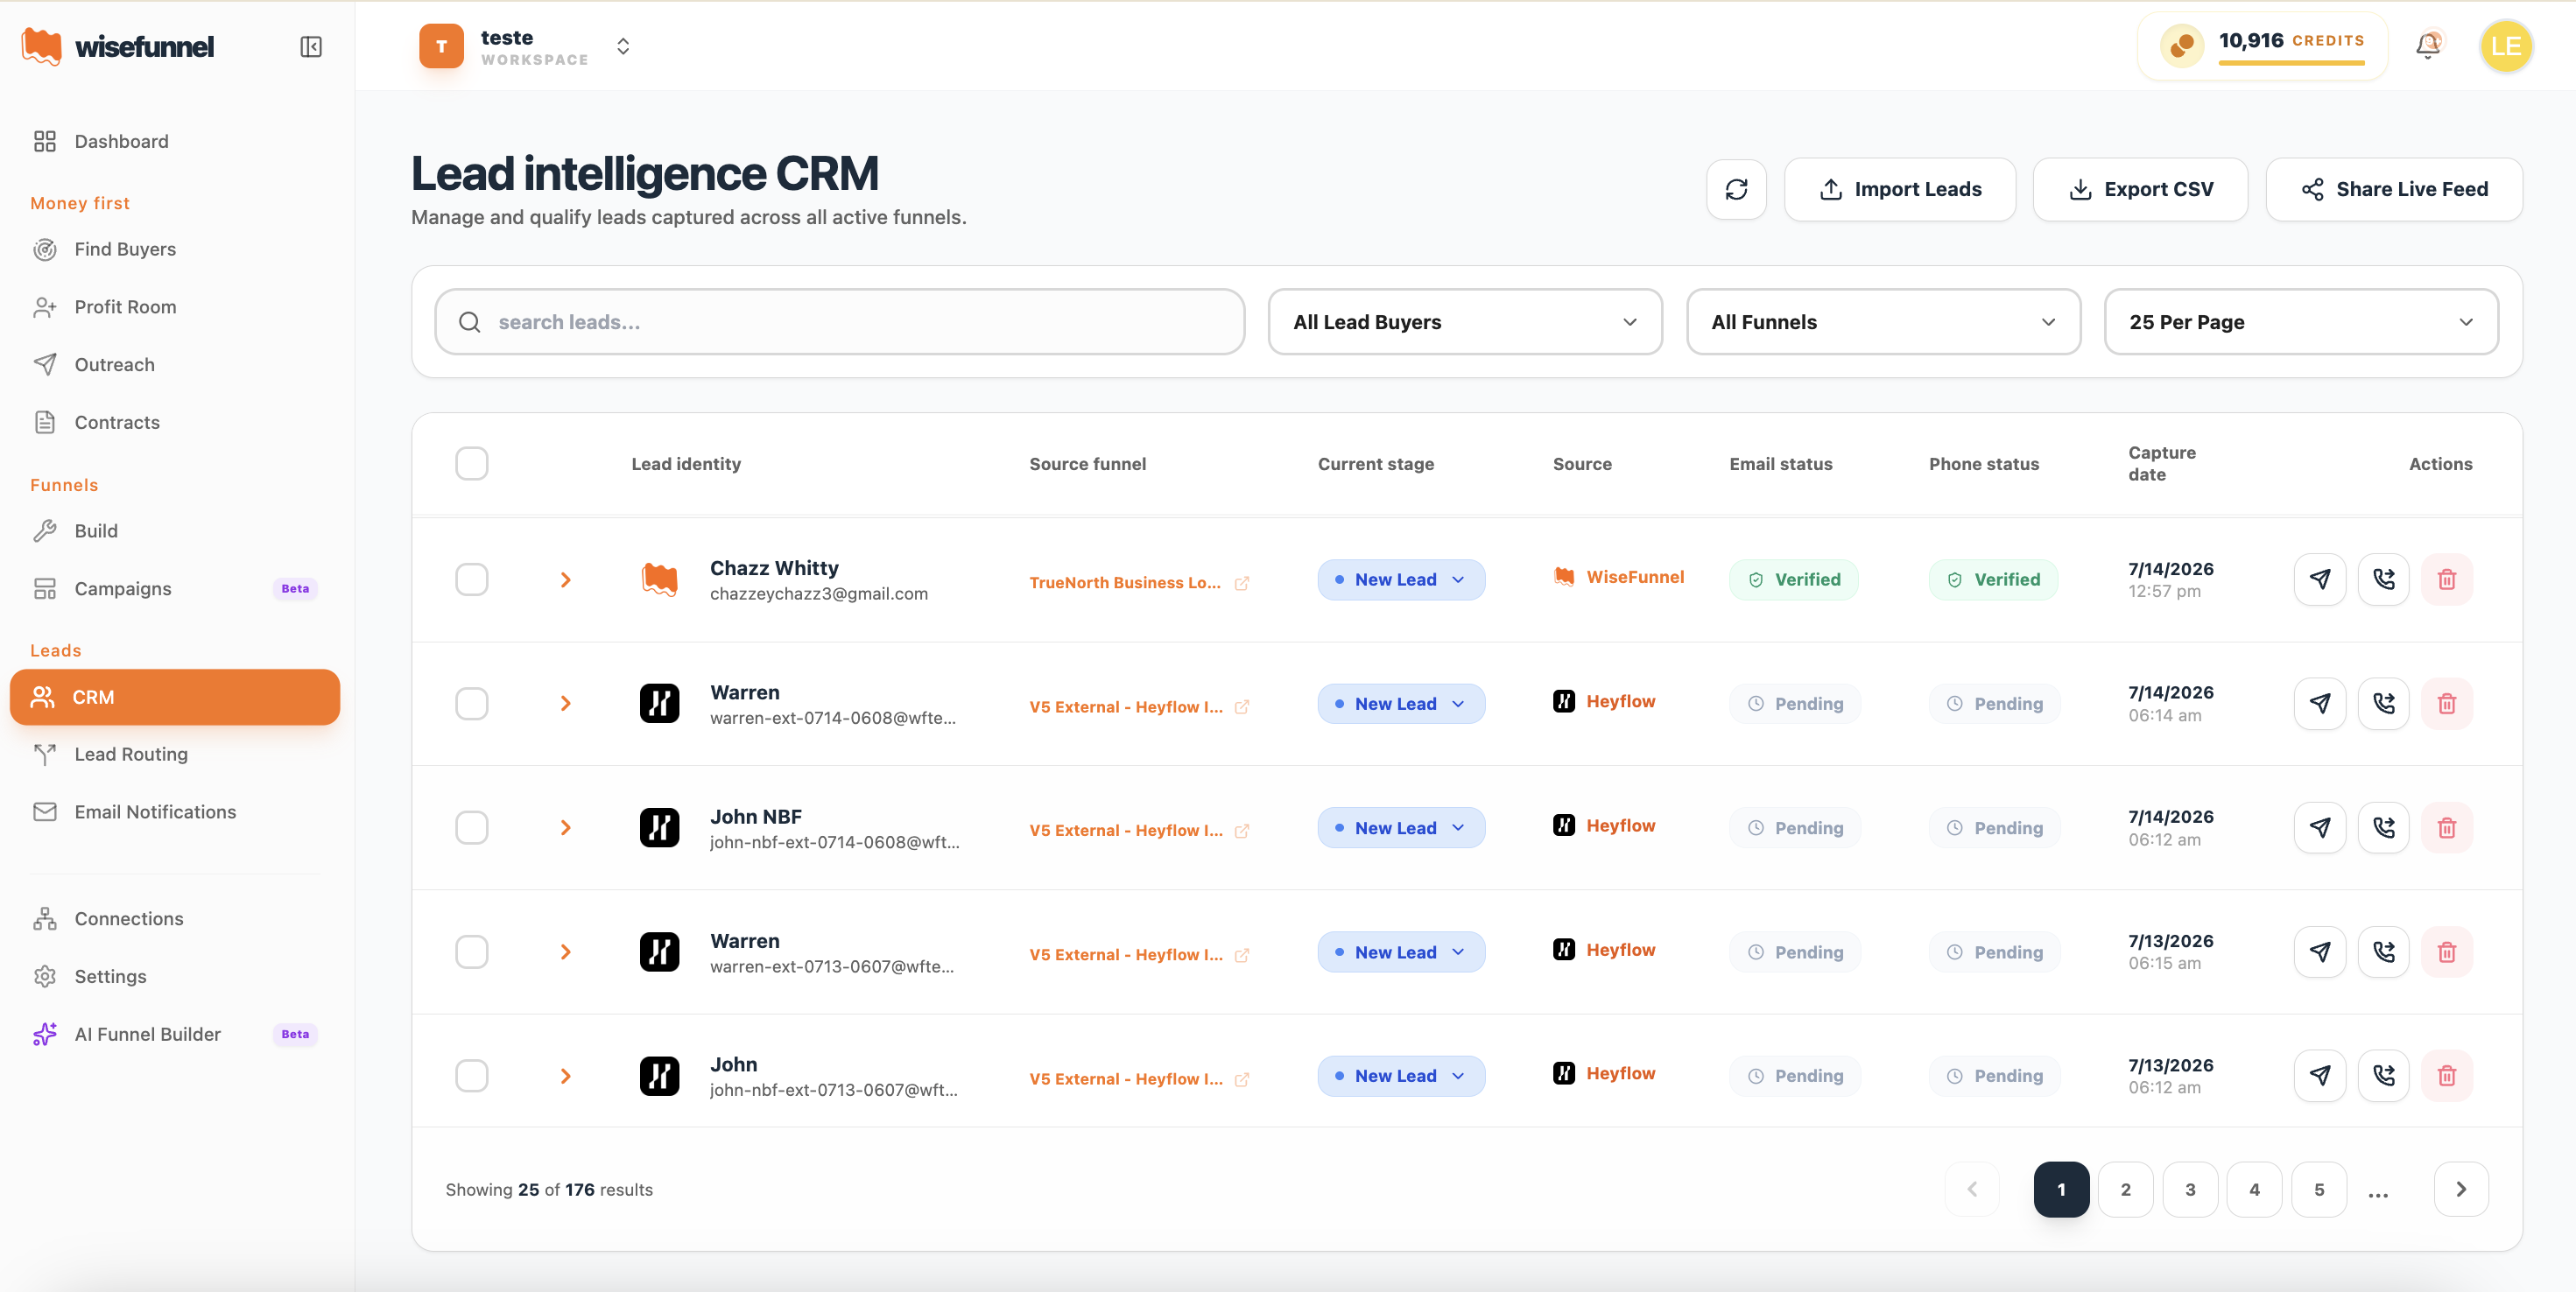Change Chazz Whitty stage New Lead dropdown
2576x1292 pixels.
coord(1401,580)
